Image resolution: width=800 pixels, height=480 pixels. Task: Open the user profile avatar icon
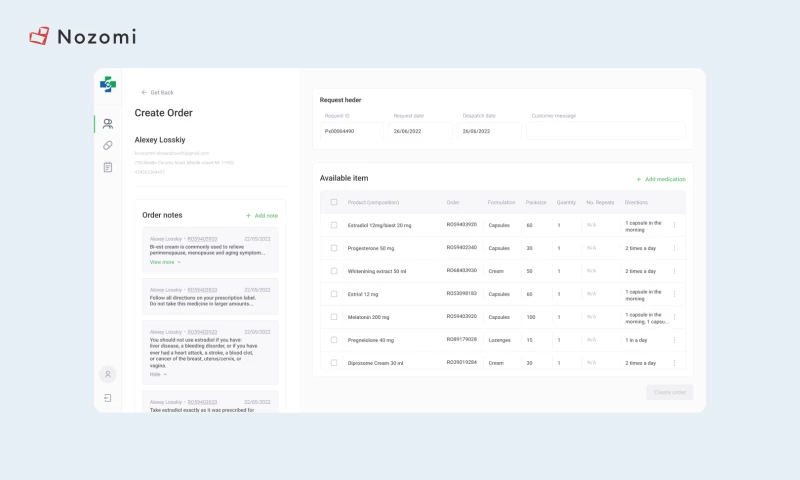[108, 374]
